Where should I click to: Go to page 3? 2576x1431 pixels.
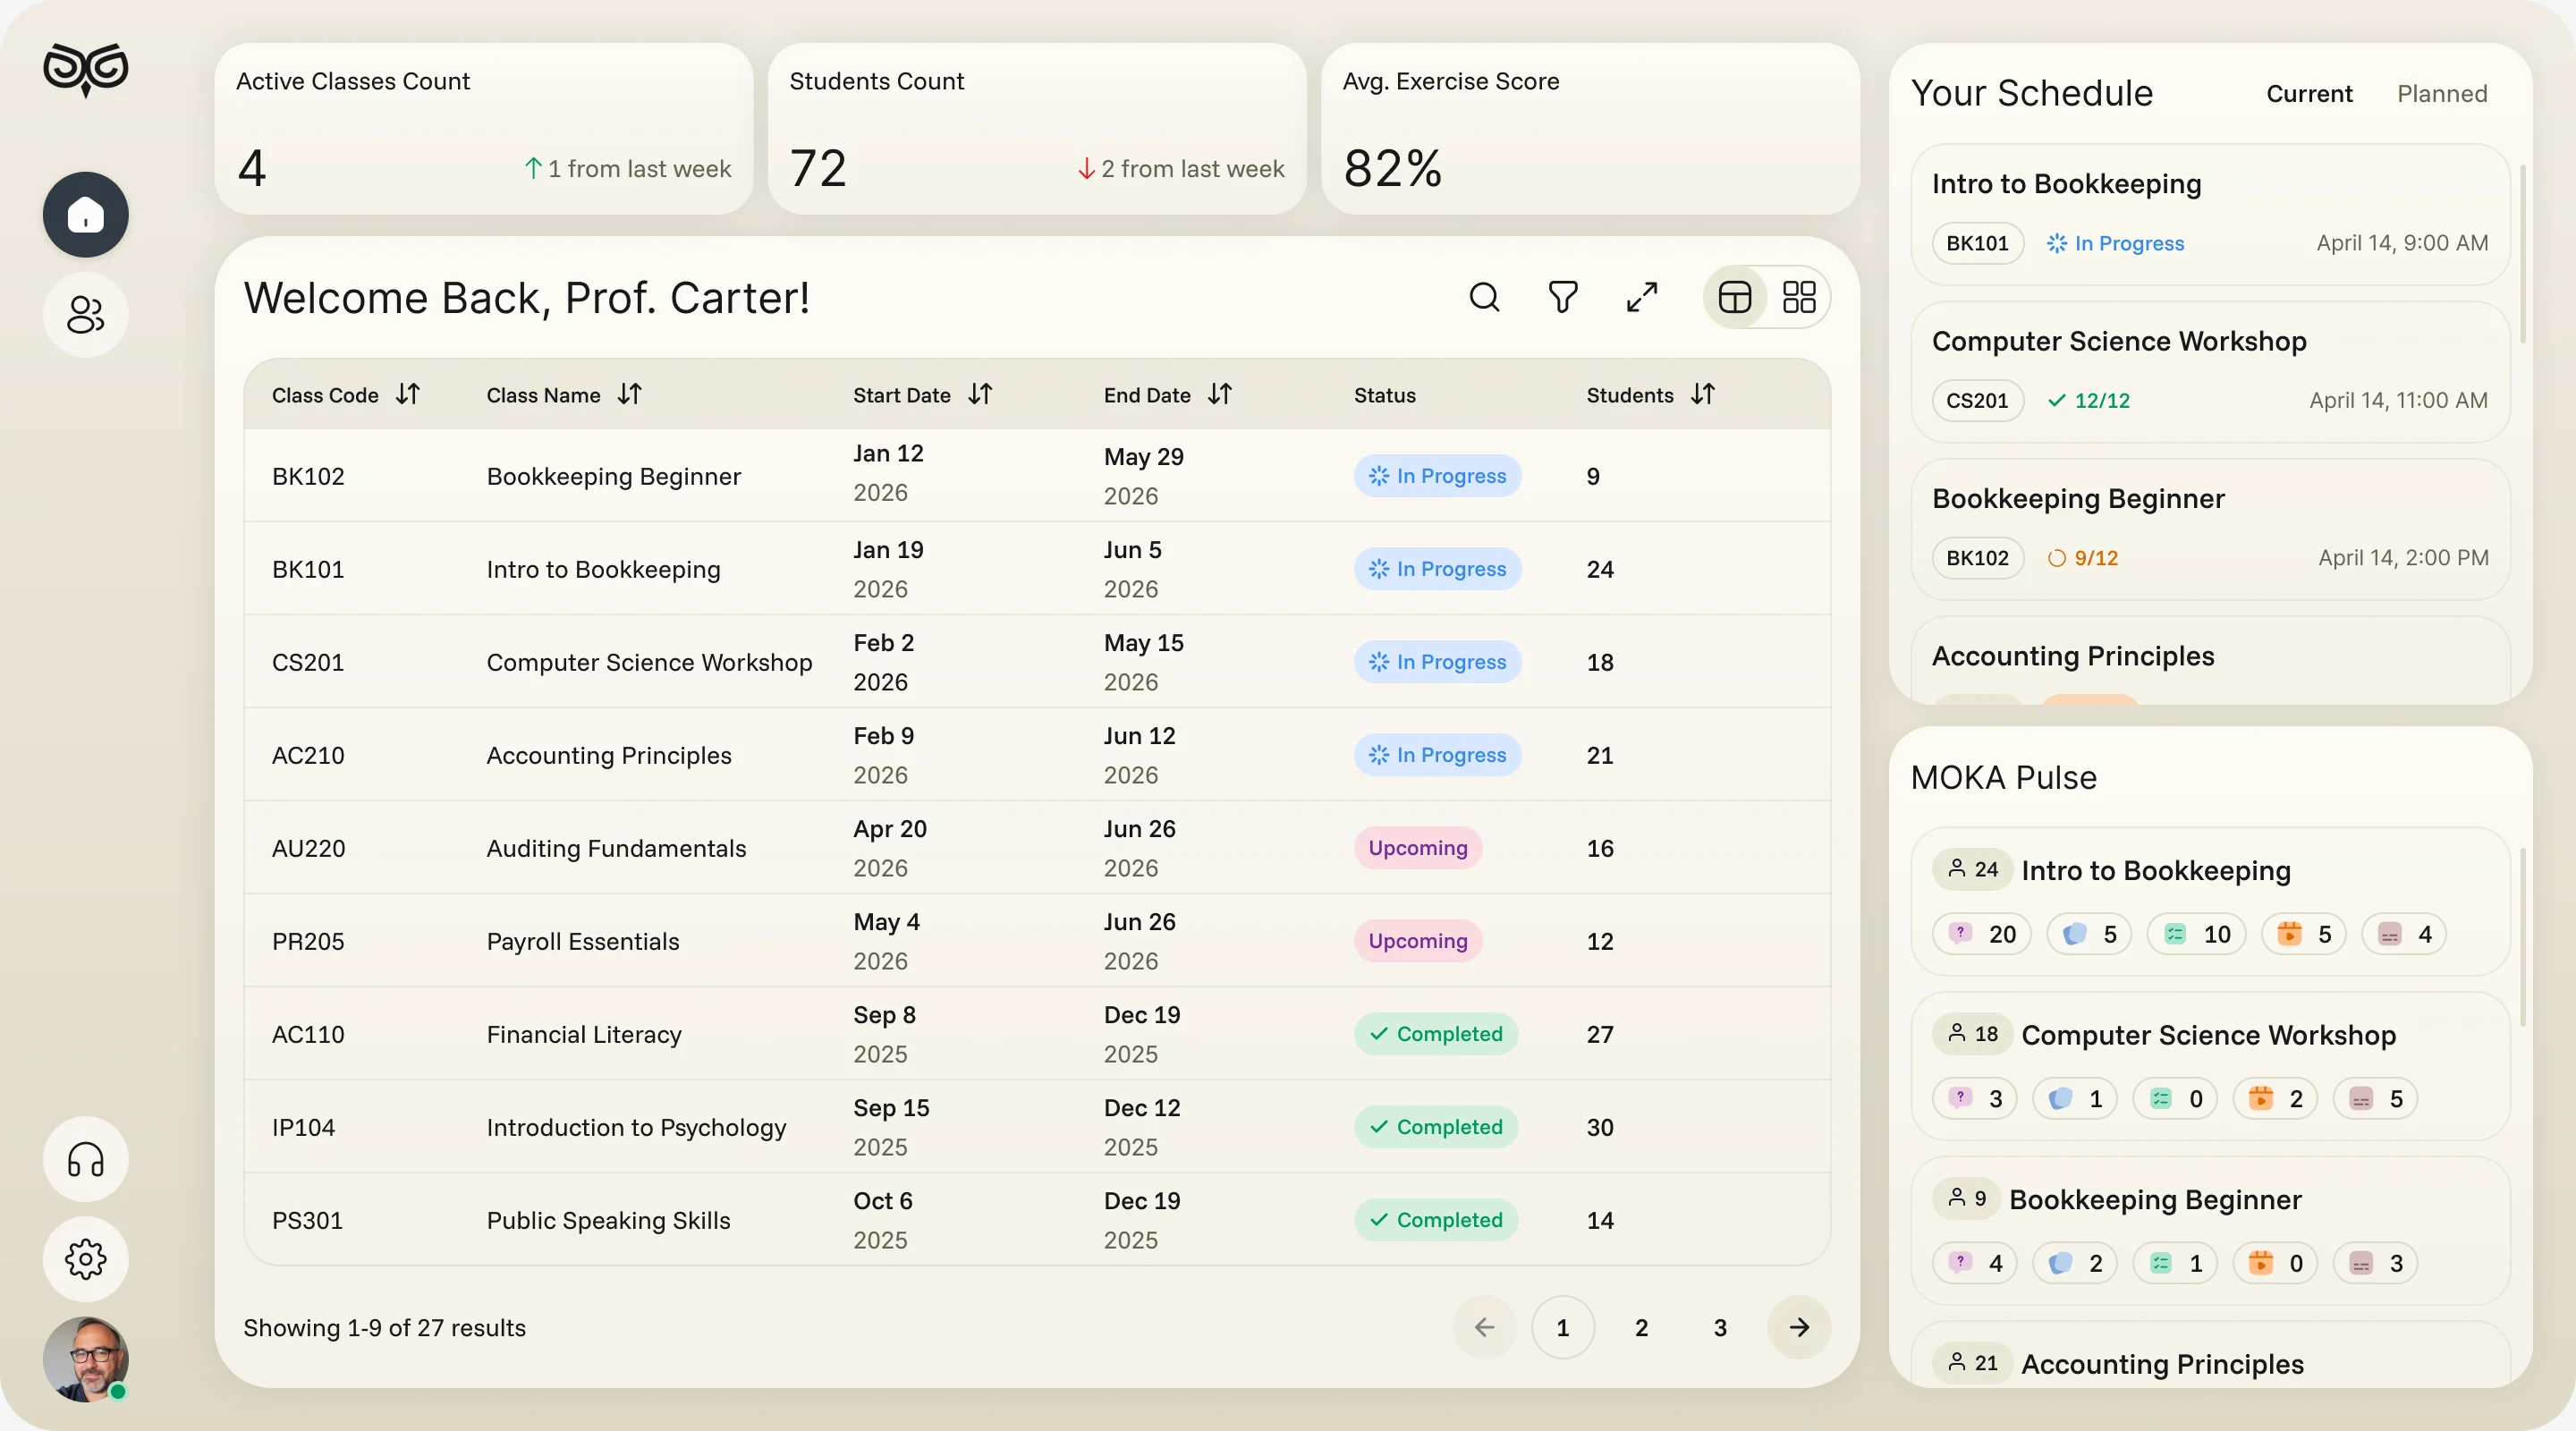coord(1720,1327)
